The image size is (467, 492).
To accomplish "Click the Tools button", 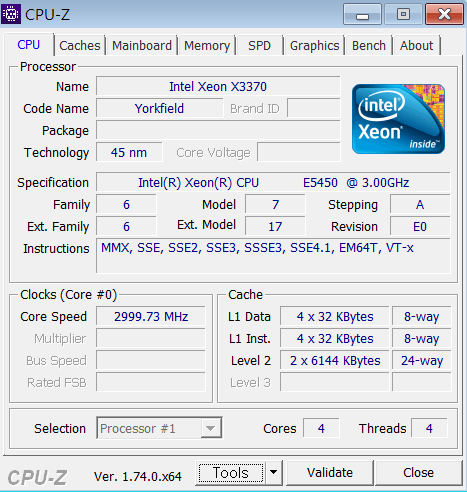I will click(231, 473).
